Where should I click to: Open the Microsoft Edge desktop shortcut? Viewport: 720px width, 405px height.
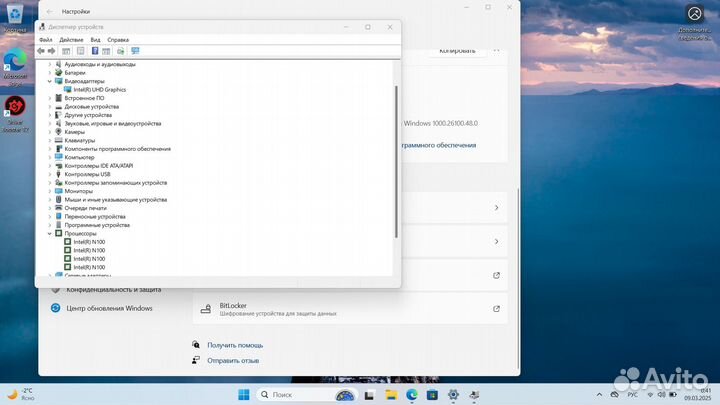(15, 67)
